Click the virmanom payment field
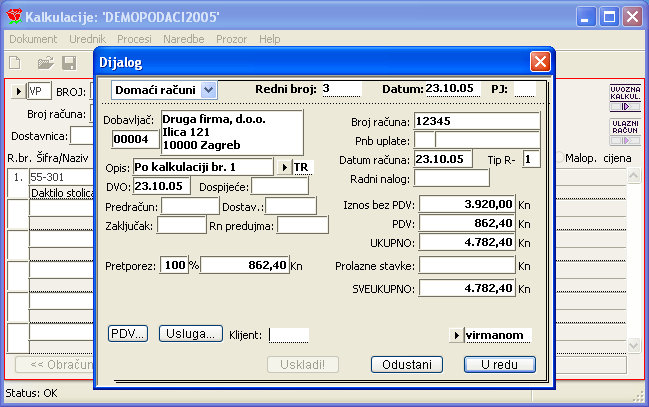649x407 pixels. pos(498,335)
